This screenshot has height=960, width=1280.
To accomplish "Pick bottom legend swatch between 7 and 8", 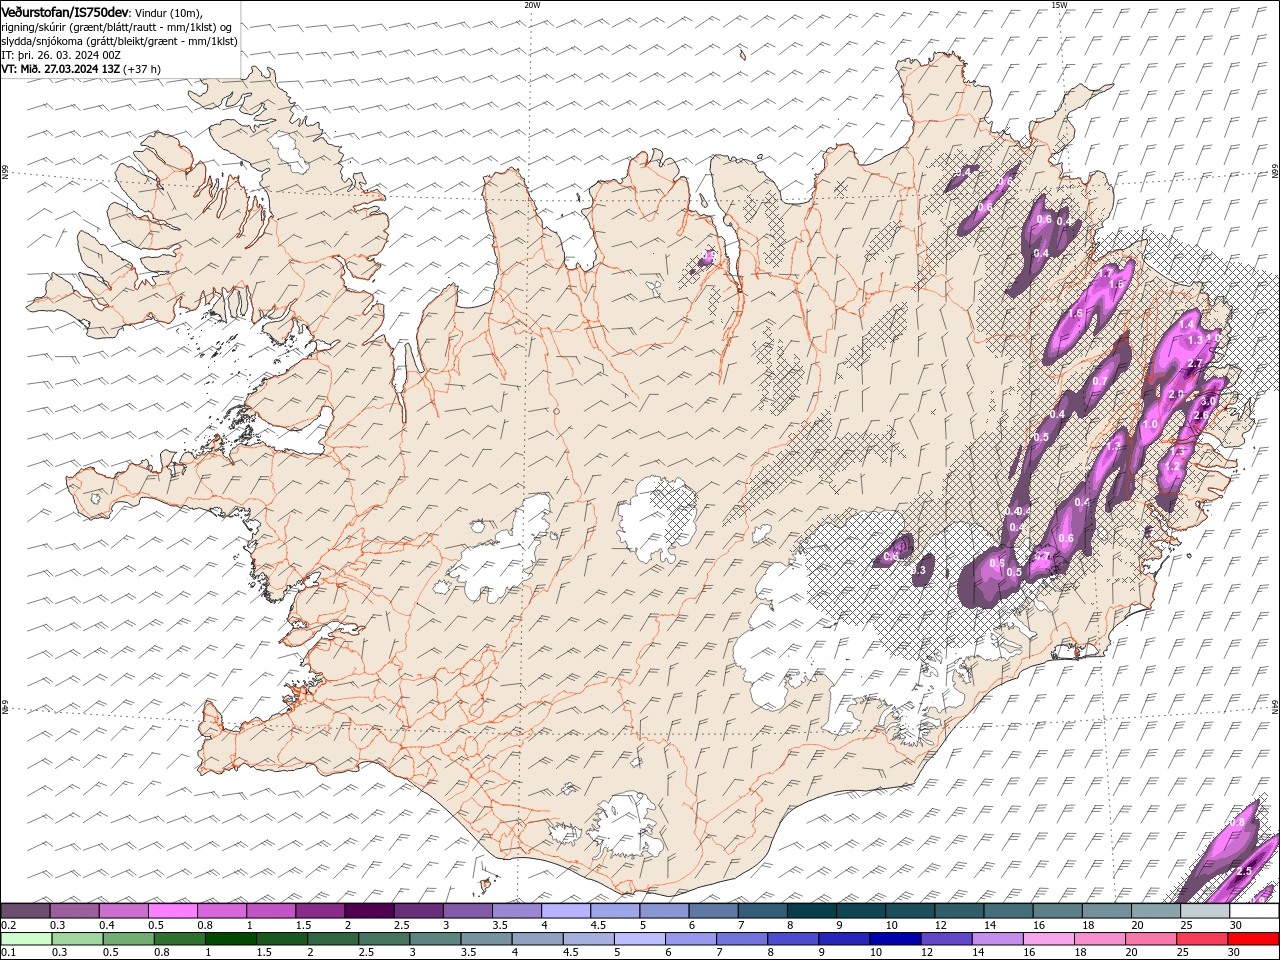I will (742, 939).
